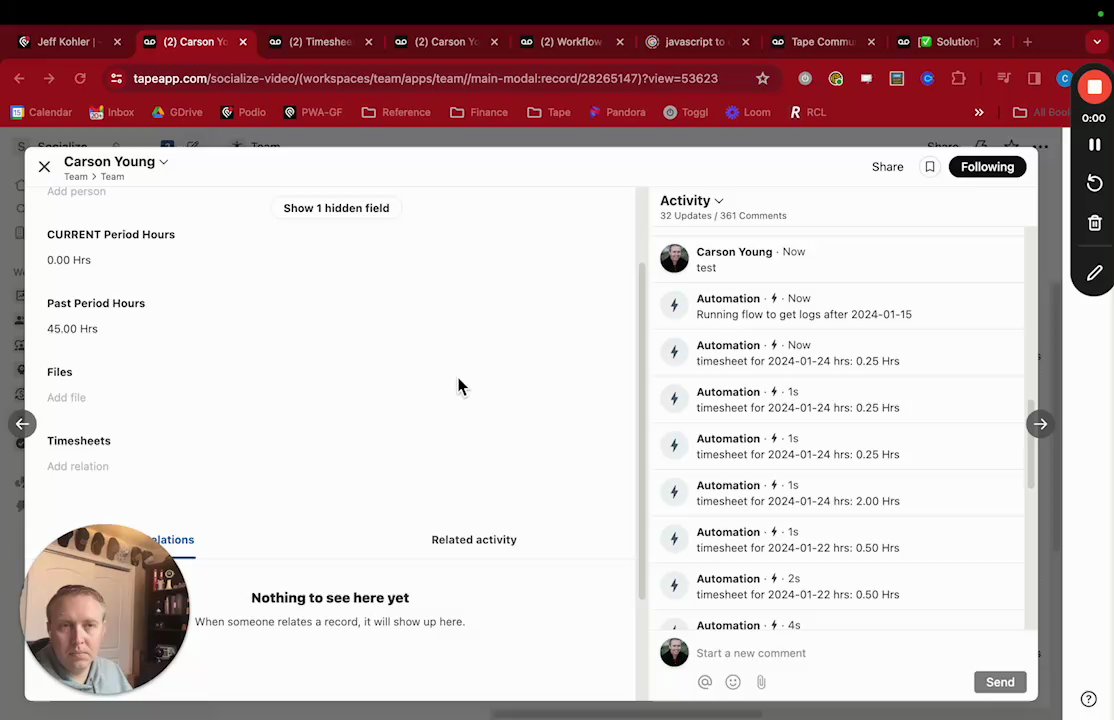The height and width of the screenshot is (720, 1114).
Task: Open the Loom drawing pen tool
Action: (x=1094, y=273)
